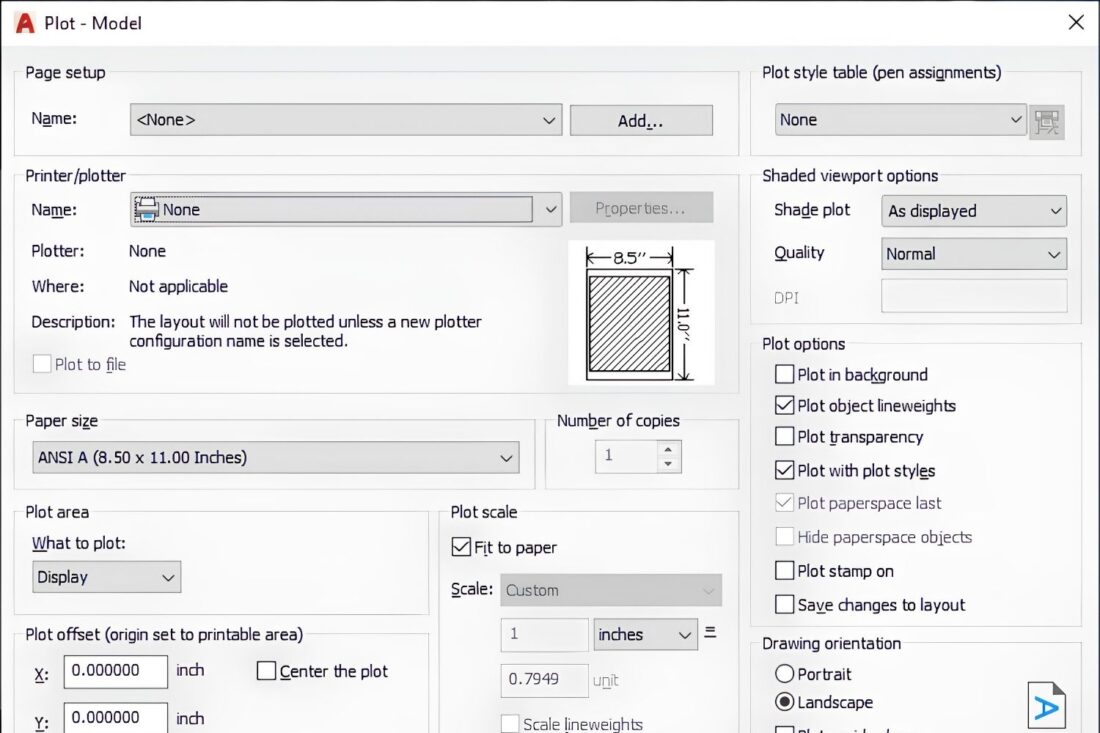Open the Quality dropdown
Image resolution: width=1100 pixels, height=733 pixels.
(974, 254)
